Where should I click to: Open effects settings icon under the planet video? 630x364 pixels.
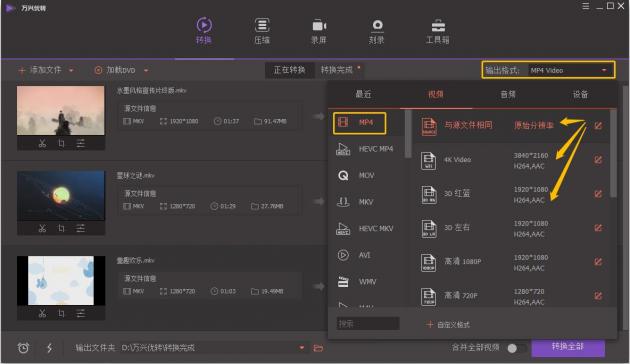coord(81,228)
